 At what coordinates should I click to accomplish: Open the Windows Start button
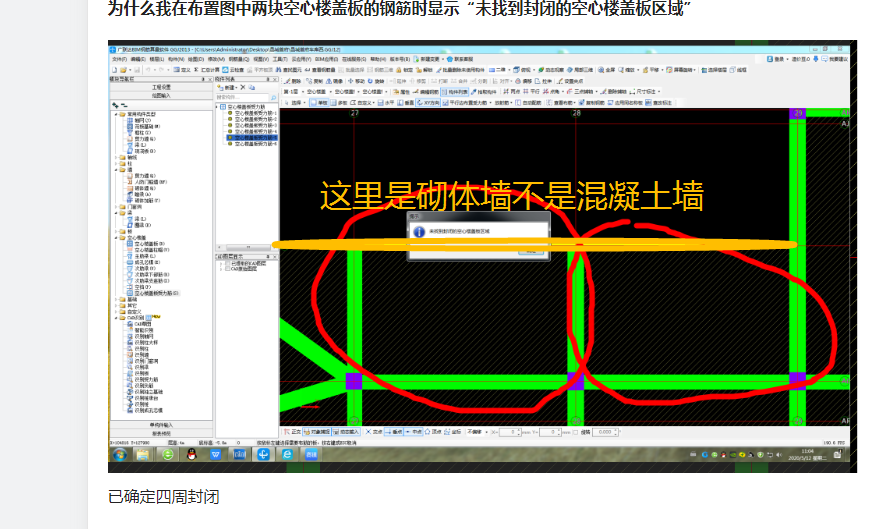coord(120,455)
